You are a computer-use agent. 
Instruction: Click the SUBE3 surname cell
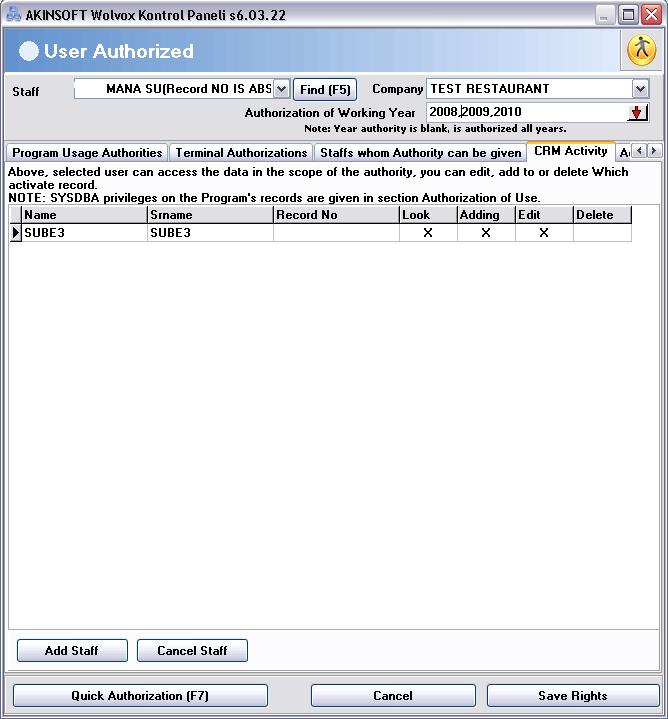click(x=210, y=232)
